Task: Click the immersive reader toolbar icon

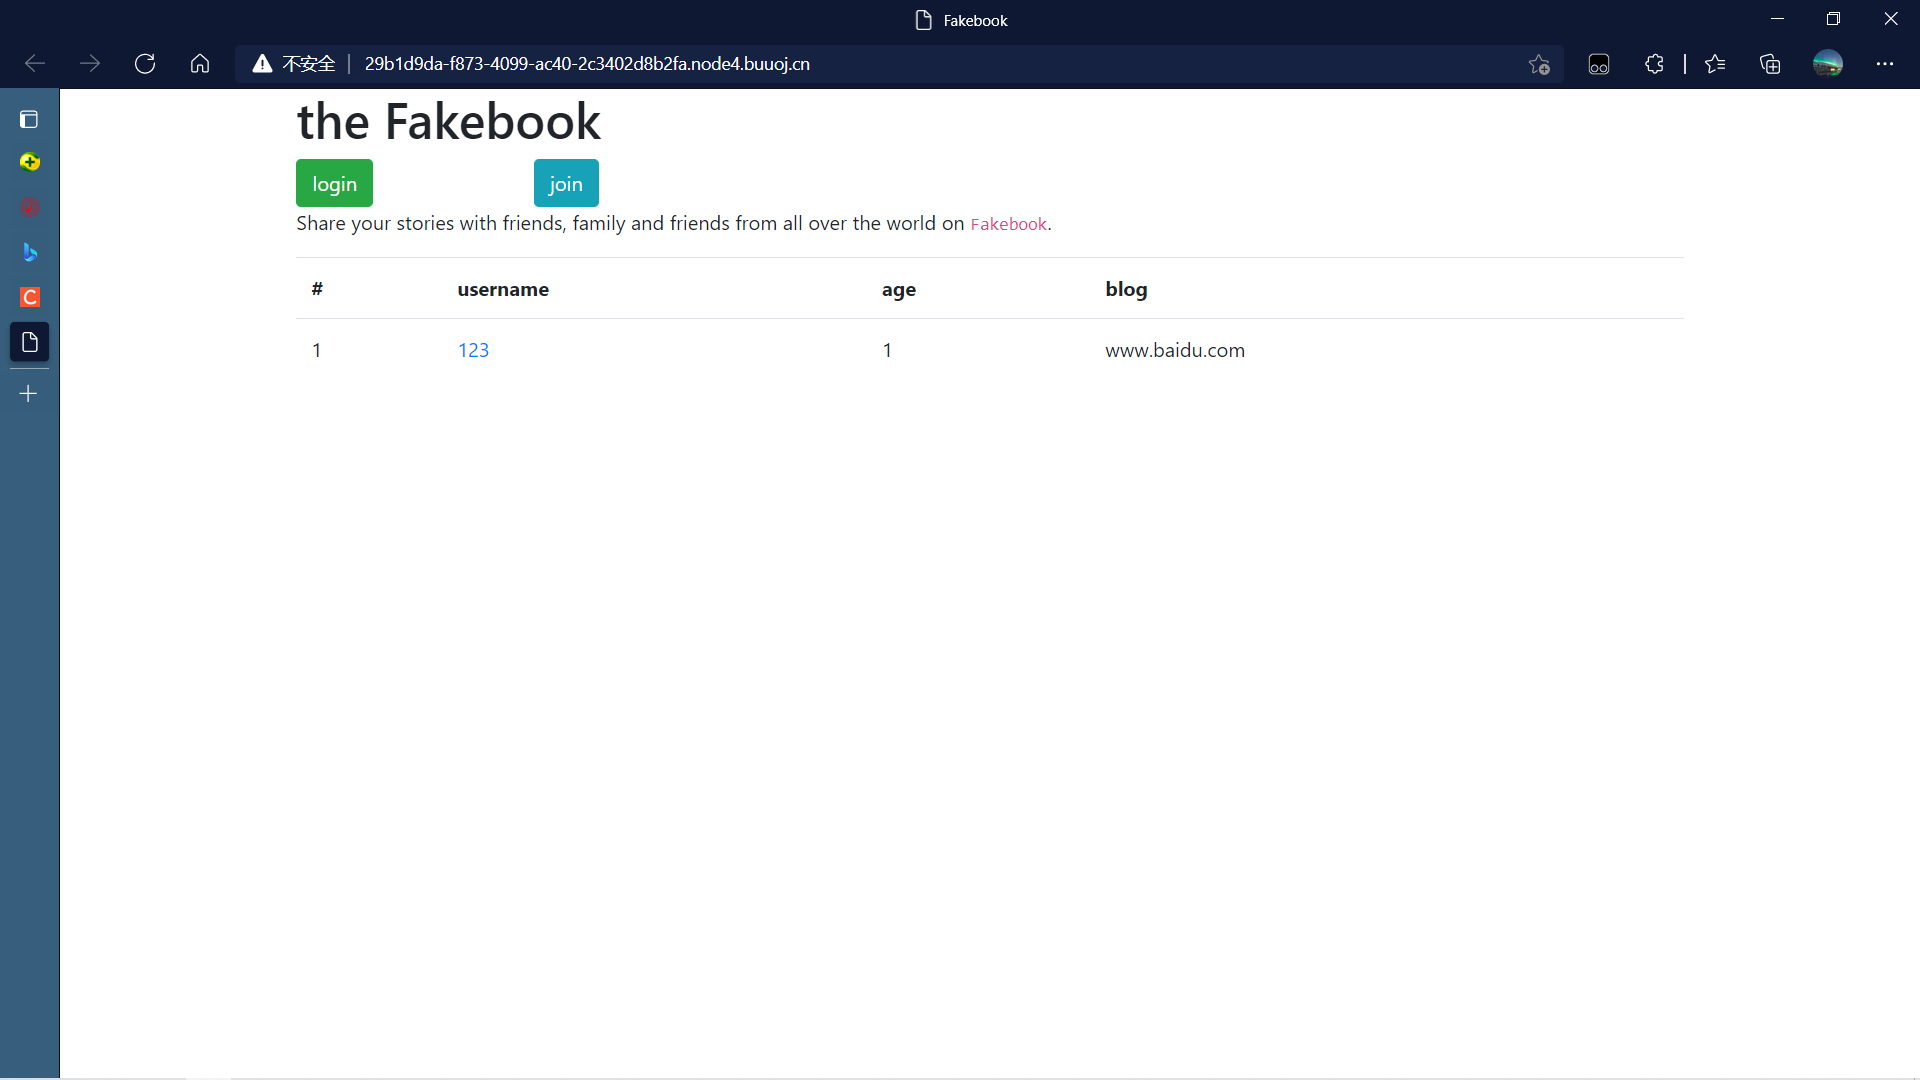Action: 1599,64
